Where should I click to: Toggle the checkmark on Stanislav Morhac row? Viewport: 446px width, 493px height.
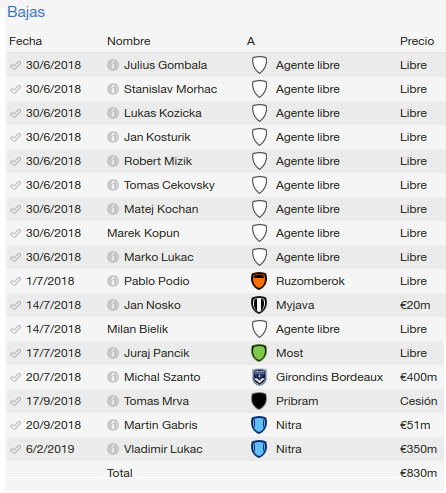tap(15, 89)
